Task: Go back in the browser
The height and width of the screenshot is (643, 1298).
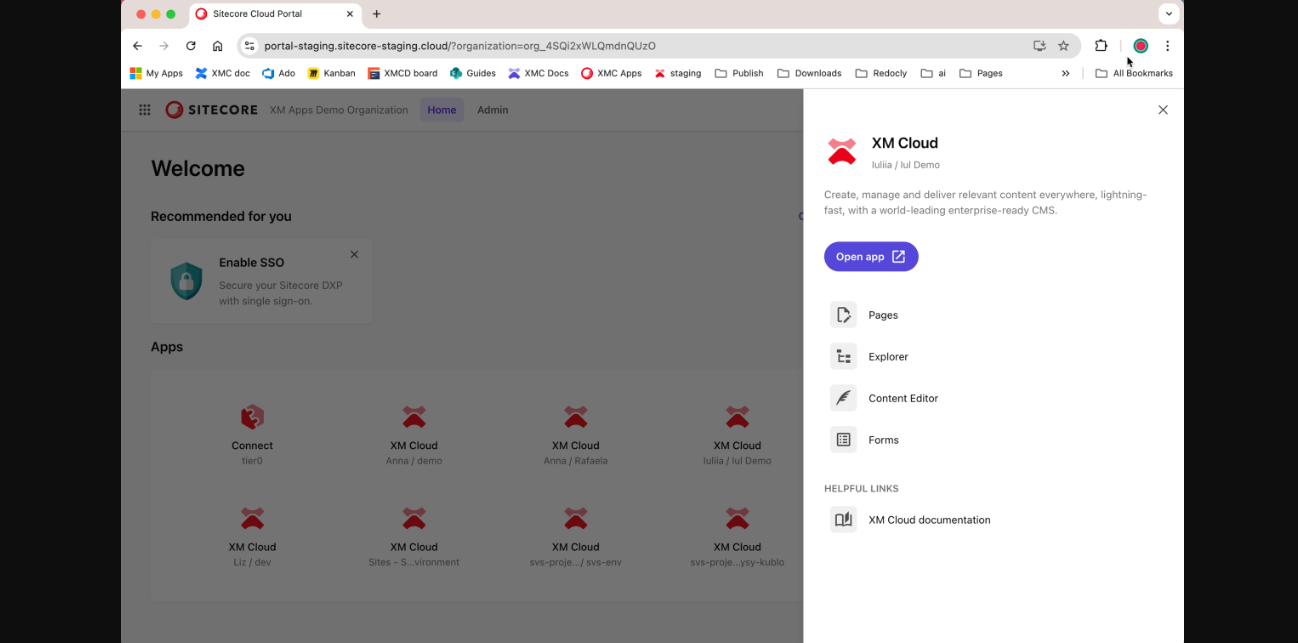Action: [138, 46]
